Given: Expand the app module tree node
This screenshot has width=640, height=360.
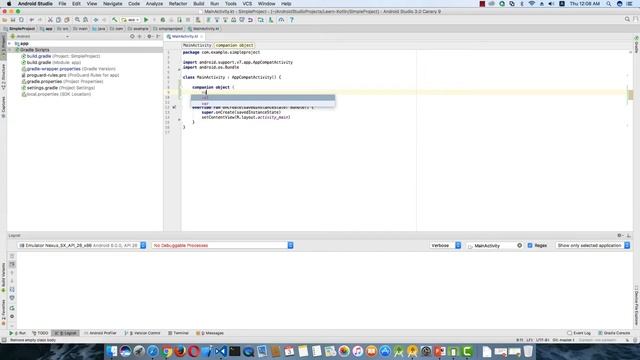Looking at the screenshot, I should [10, 43].
